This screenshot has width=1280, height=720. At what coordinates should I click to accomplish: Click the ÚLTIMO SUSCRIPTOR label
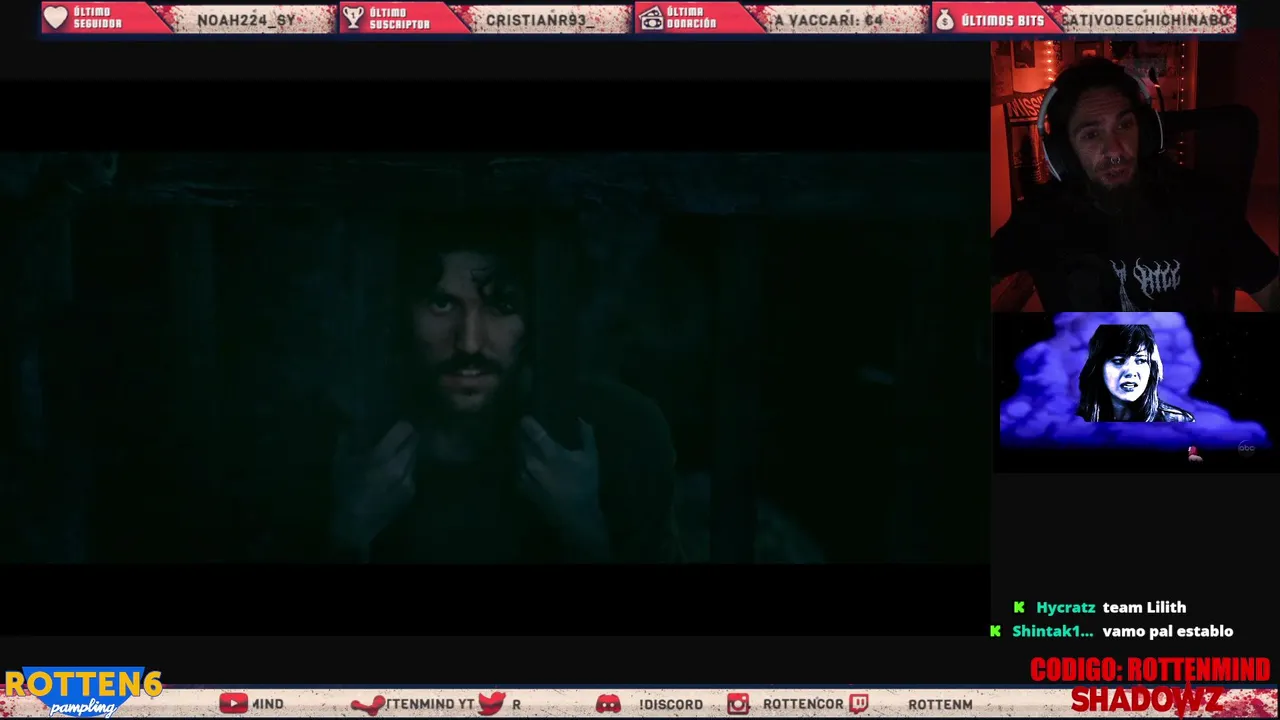pos(399,18)
